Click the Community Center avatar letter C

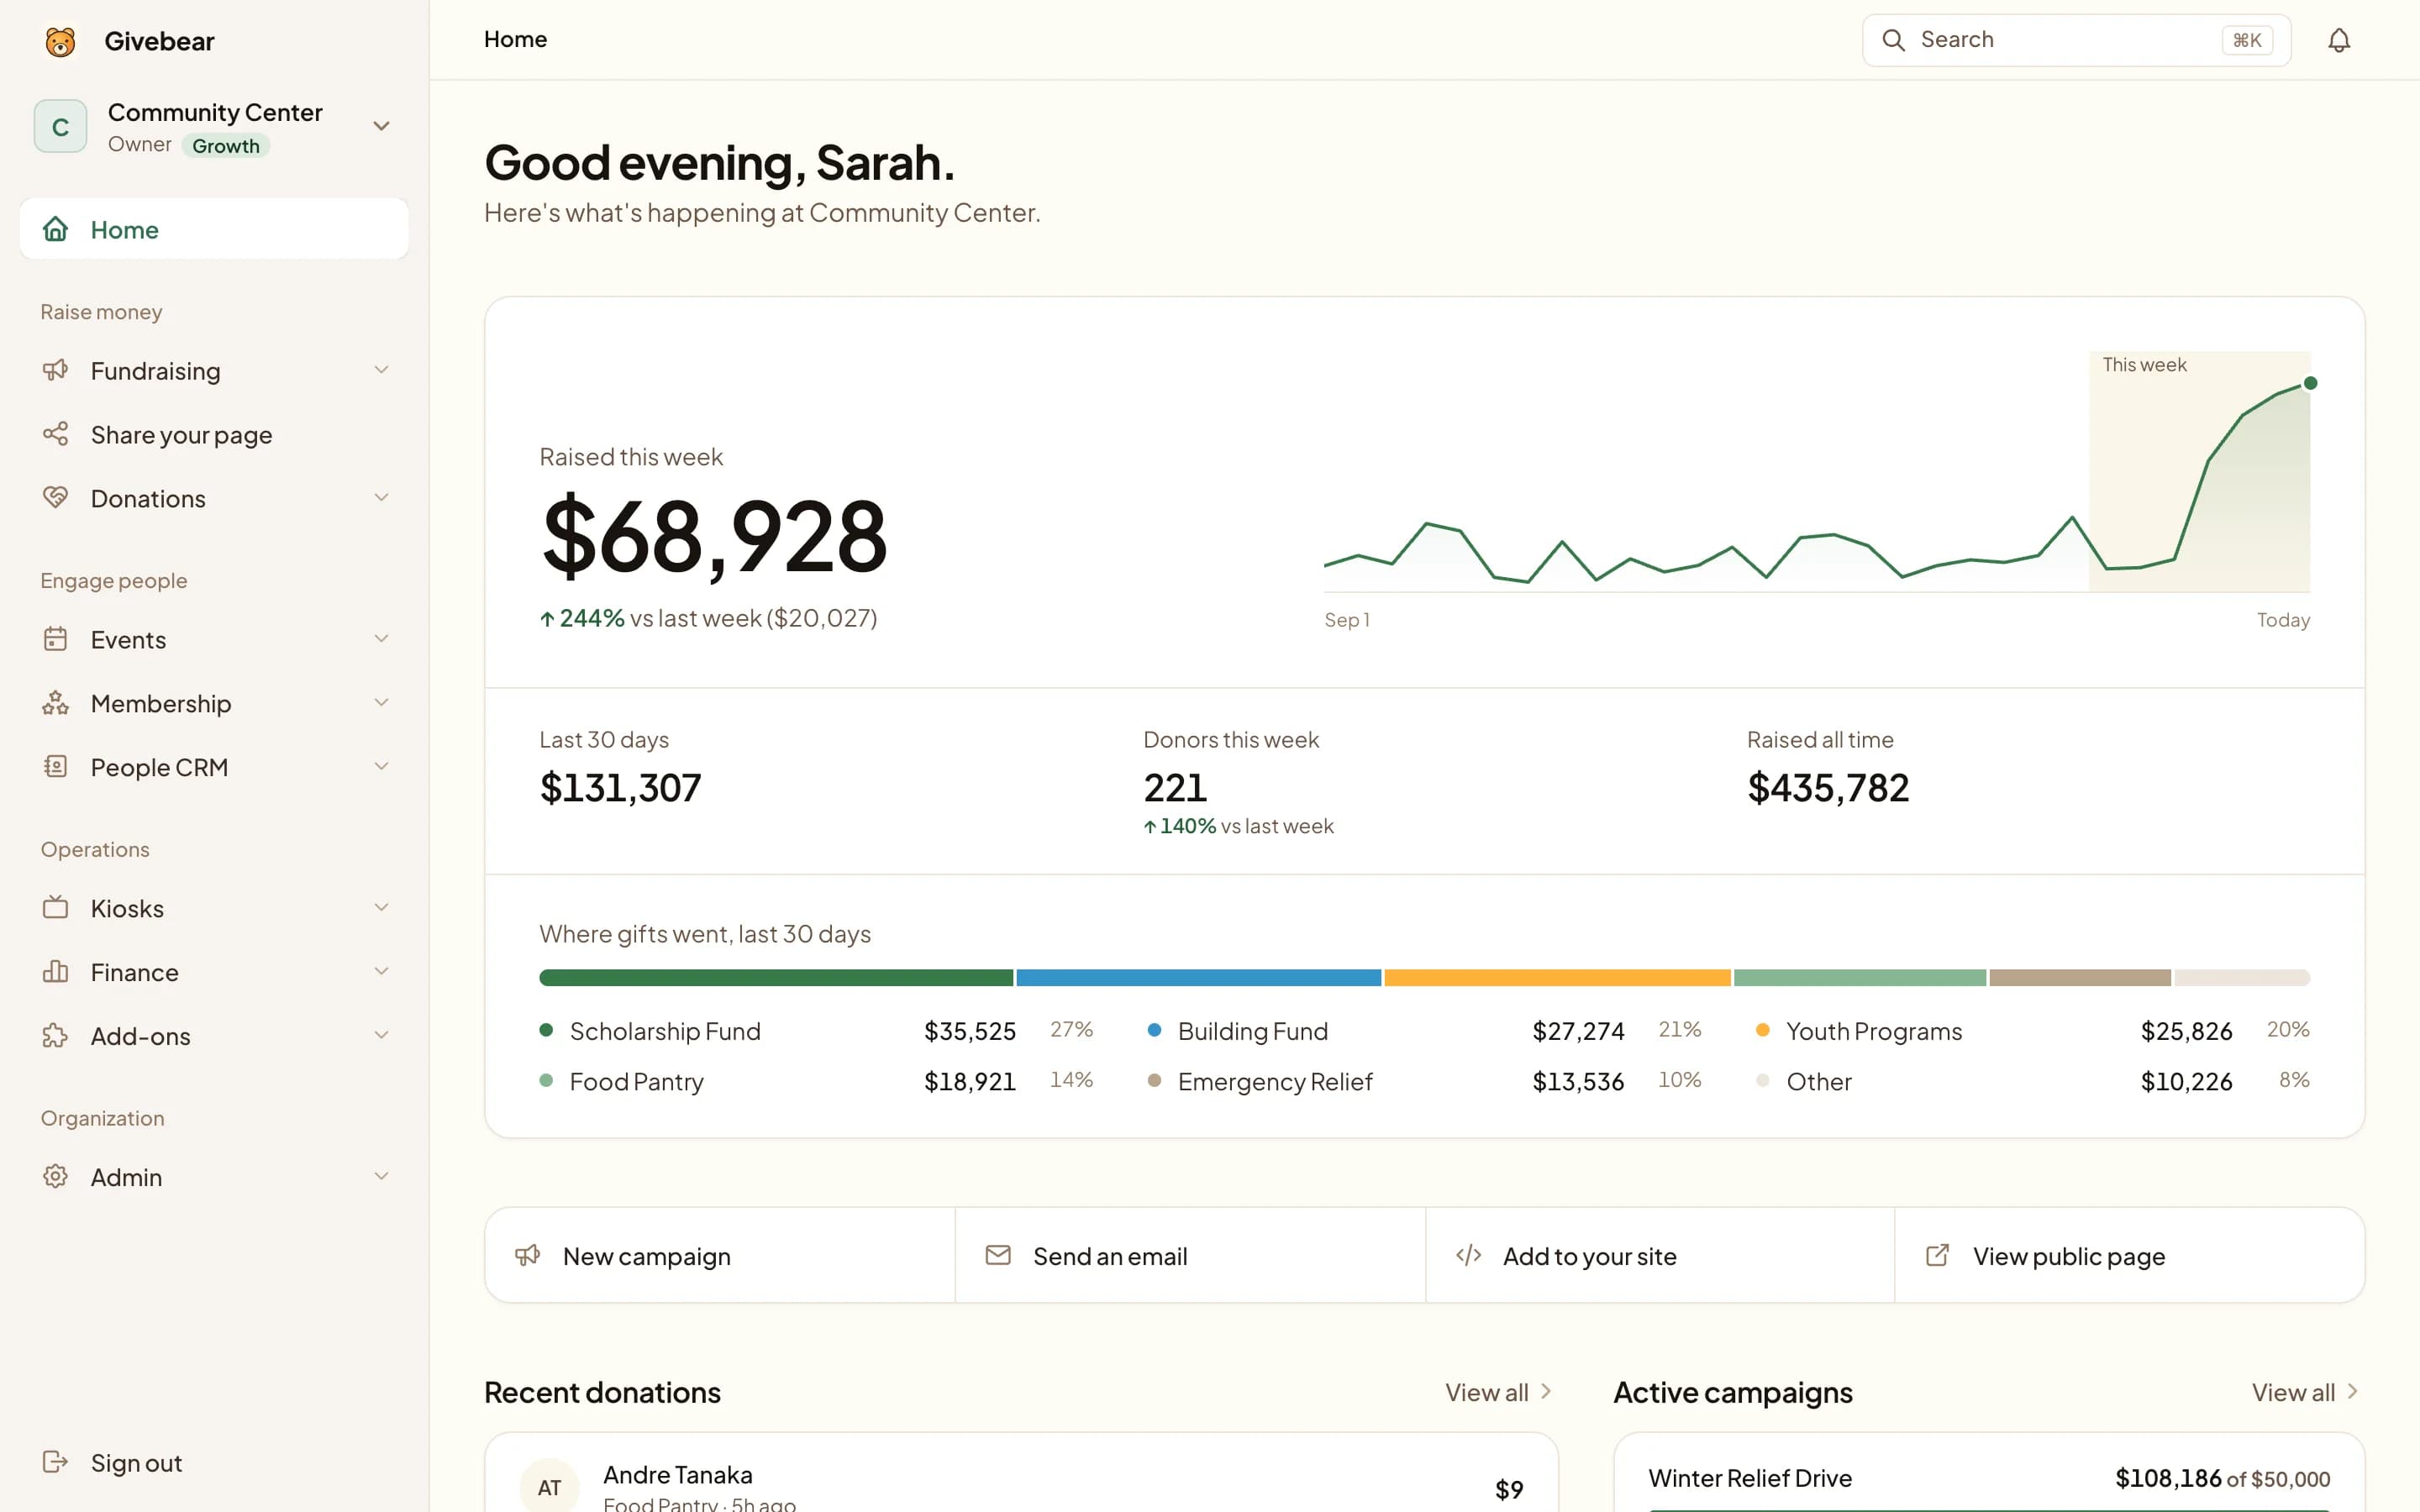(60, 126)
